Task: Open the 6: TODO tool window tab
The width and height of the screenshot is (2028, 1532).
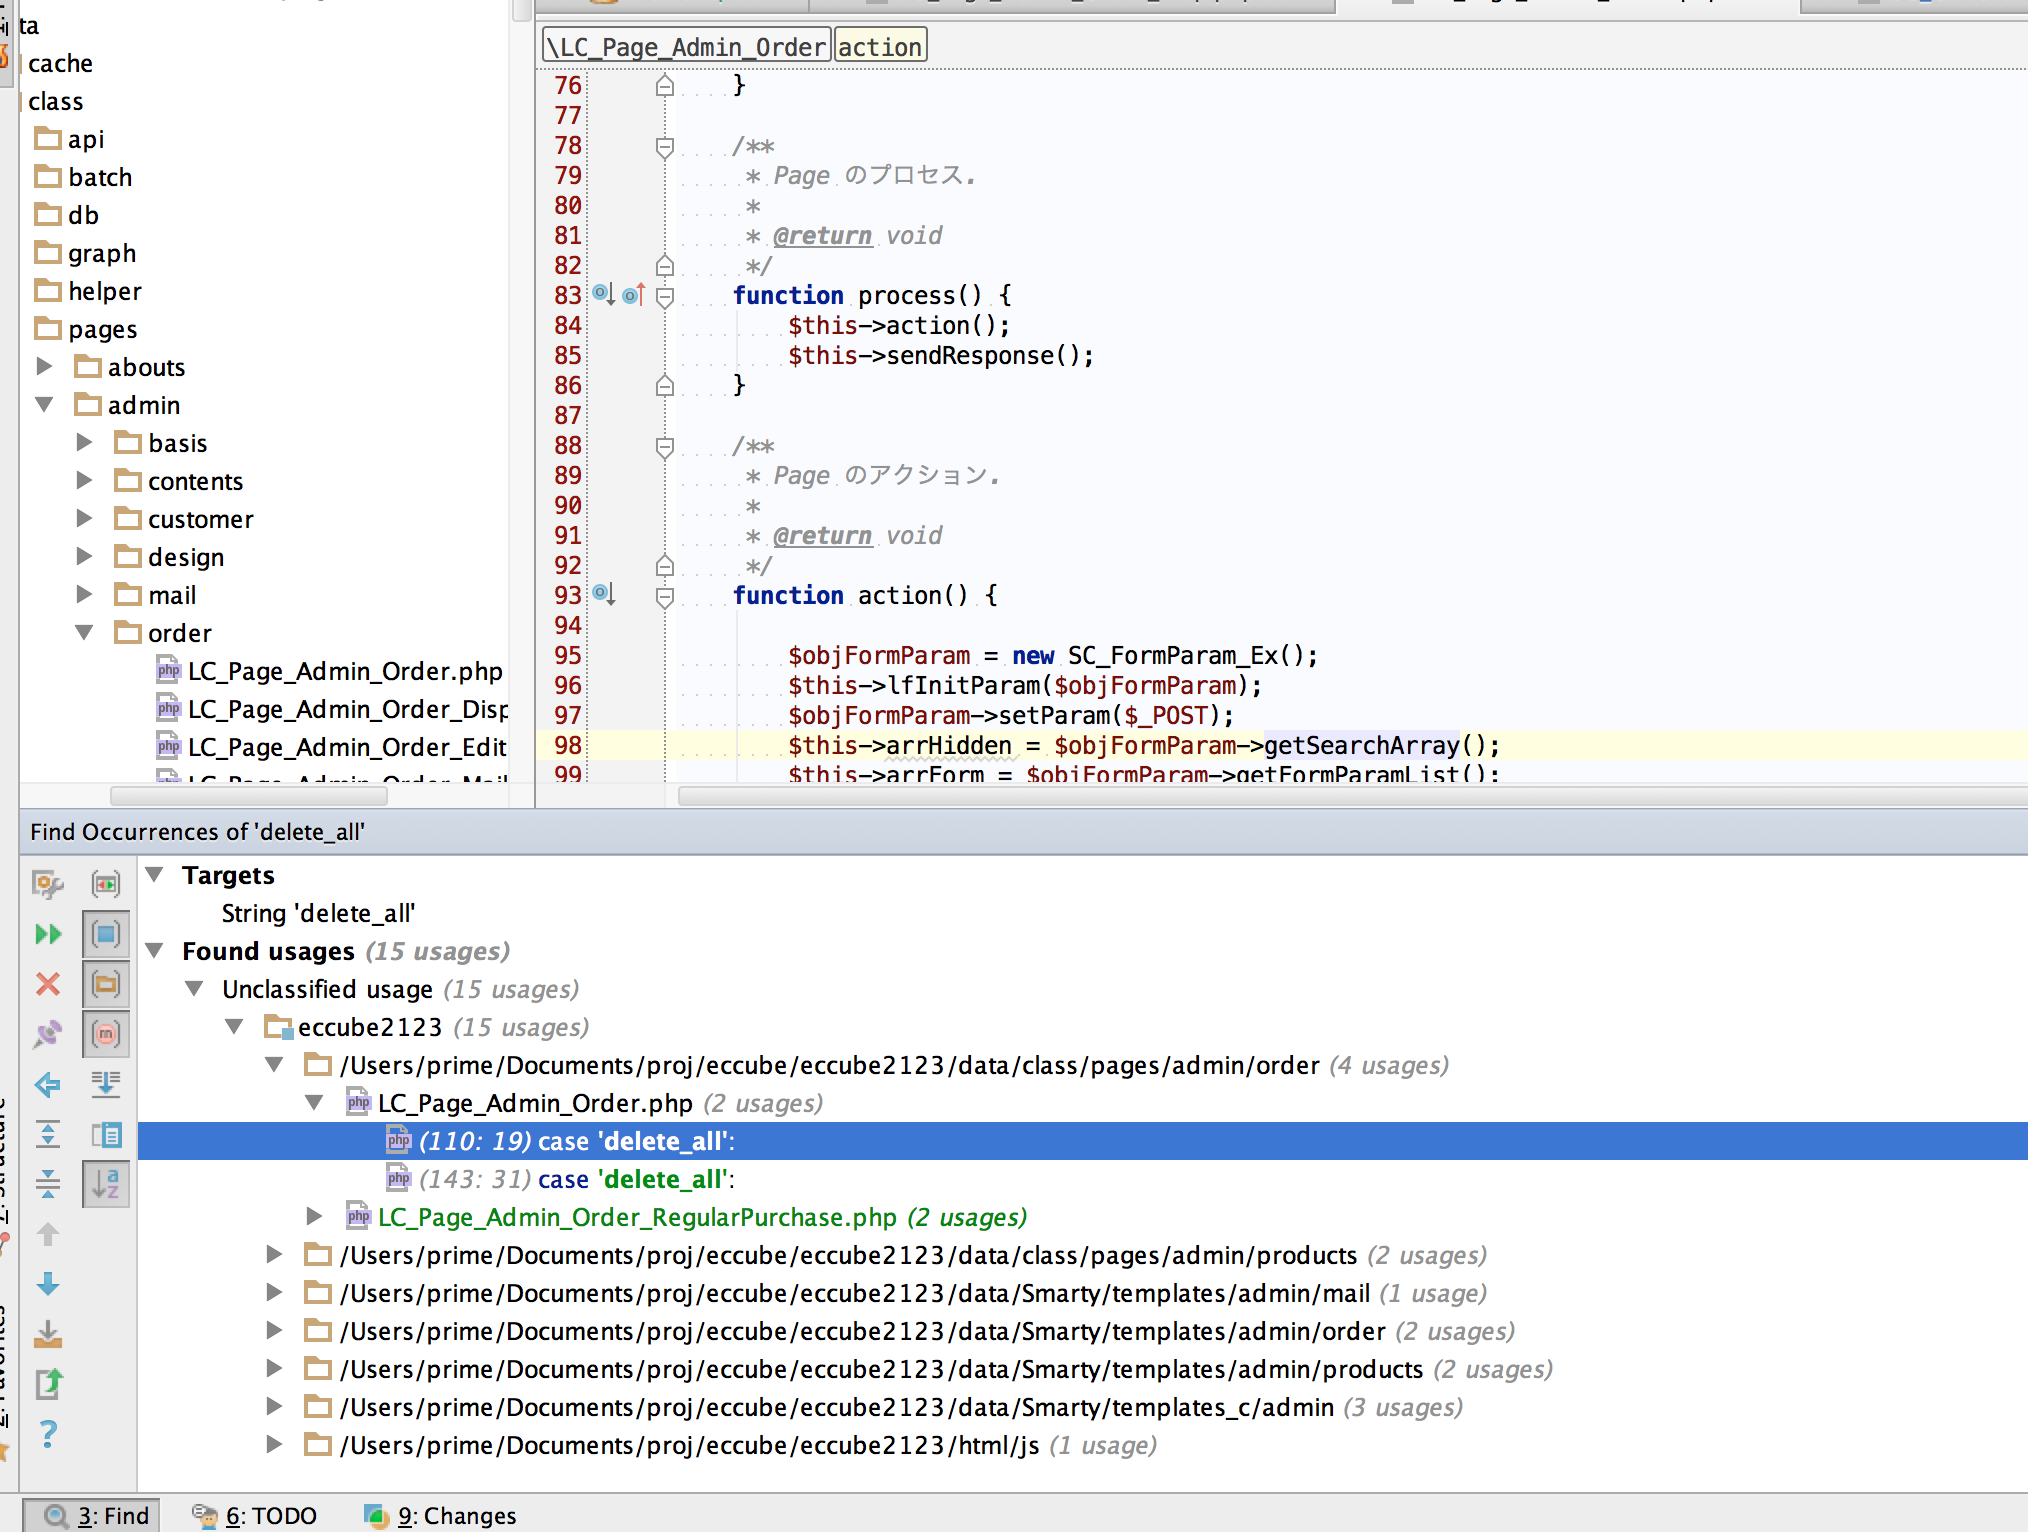Action: tap(256, 1515)
